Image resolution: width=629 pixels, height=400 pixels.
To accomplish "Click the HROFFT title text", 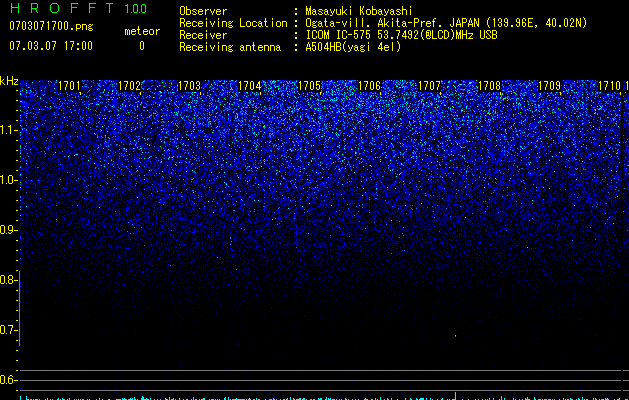I will [x=62, y=8].
